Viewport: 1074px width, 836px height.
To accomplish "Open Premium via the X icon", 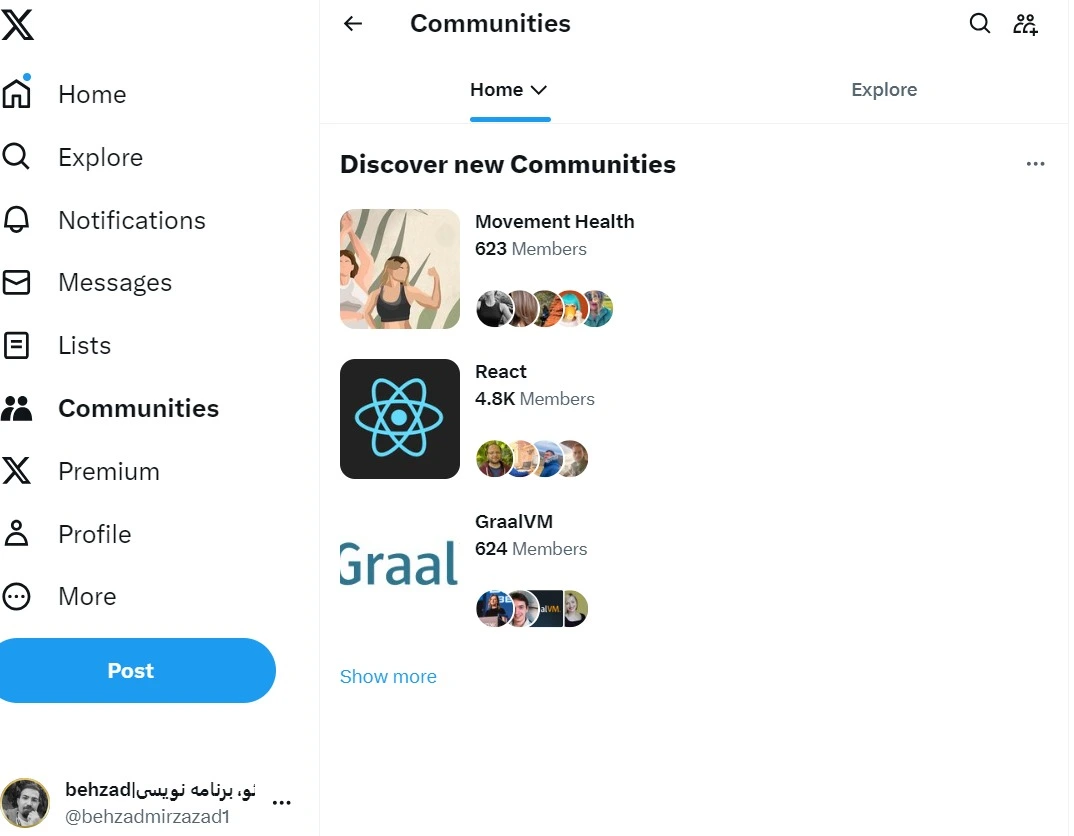I will point(17,470).
